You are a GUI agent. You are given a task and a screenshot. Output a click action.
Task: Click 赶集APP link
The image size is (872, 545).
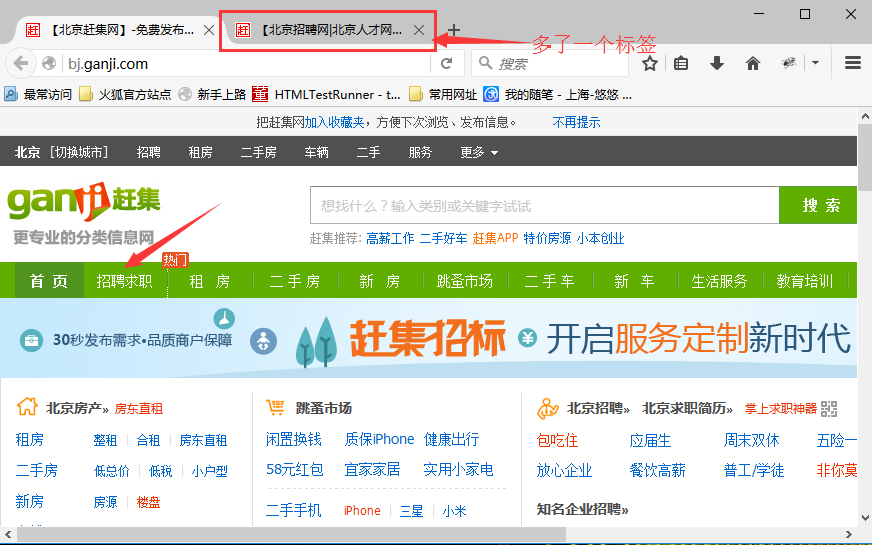[495, 238]
